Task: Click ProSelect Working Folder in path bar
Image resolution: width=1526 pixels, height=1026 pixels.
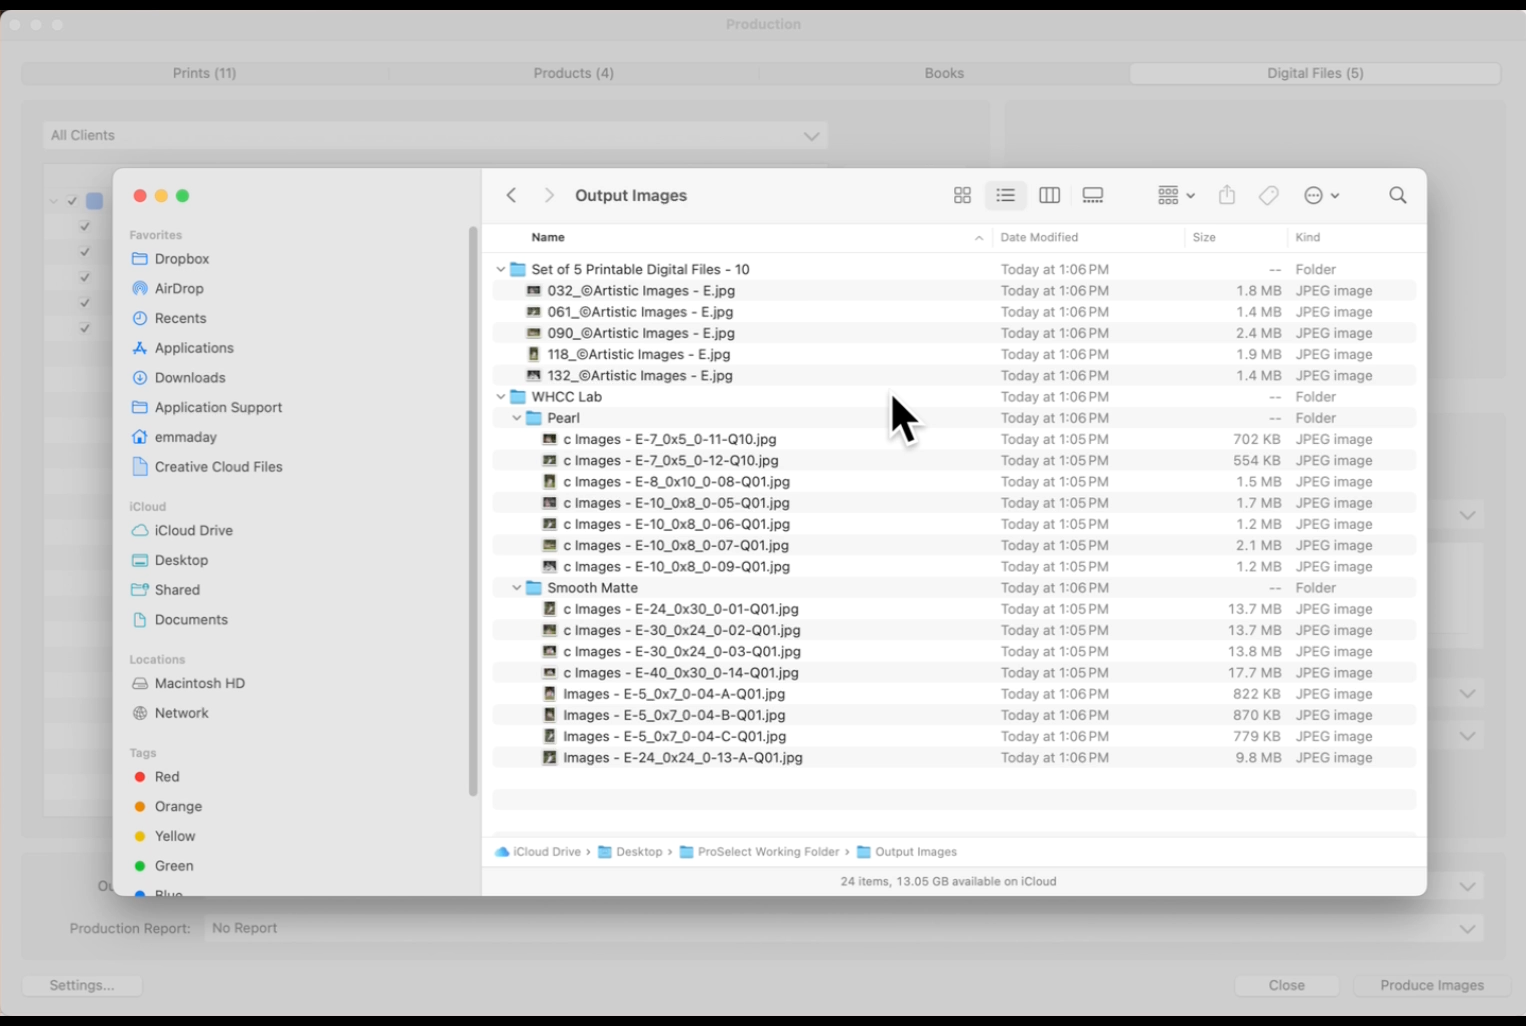Action: [x=767, y=852]
